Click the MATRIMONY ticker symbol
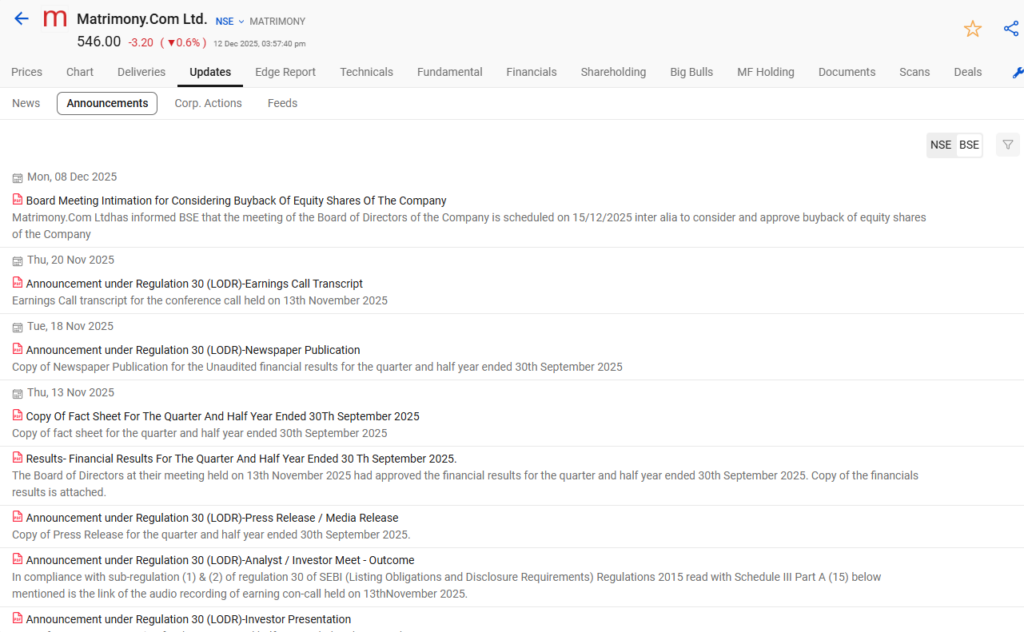The height and width of the screenshot is (632, 1024). click(x=278, y=22)
